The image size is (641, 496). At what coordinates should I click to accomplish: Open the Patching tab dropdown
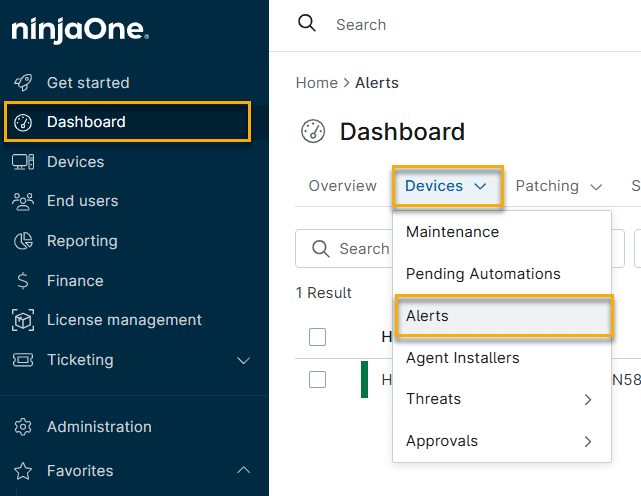click(559, 186)
